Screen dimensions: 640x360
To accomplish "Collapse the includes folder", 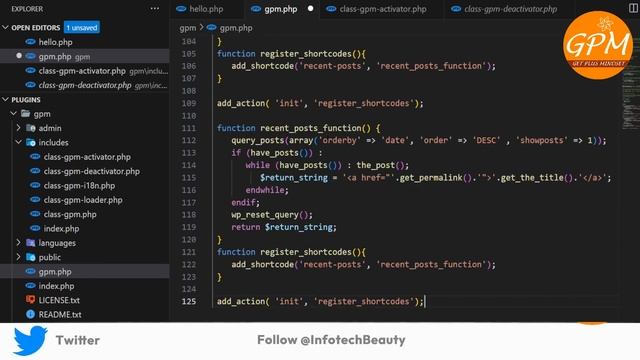I will point(18,142).
